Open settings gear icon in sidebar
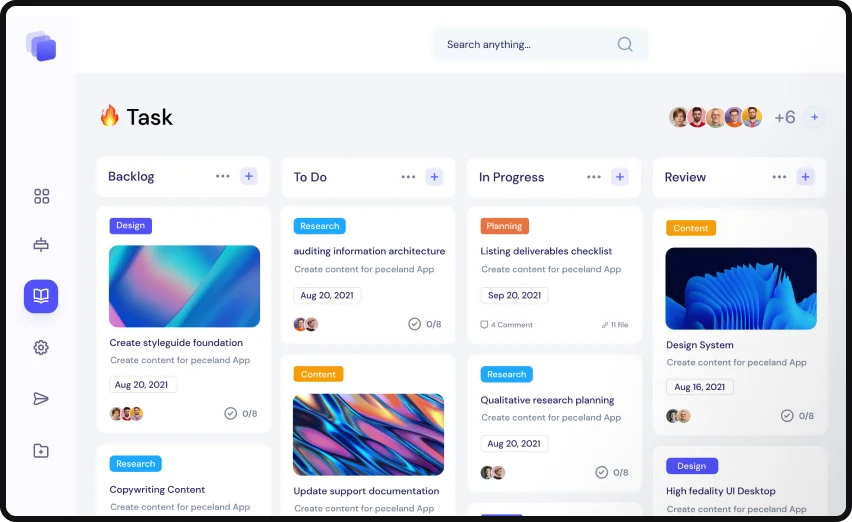The width and height of the screenshot is (852, 522). [41, 347]
